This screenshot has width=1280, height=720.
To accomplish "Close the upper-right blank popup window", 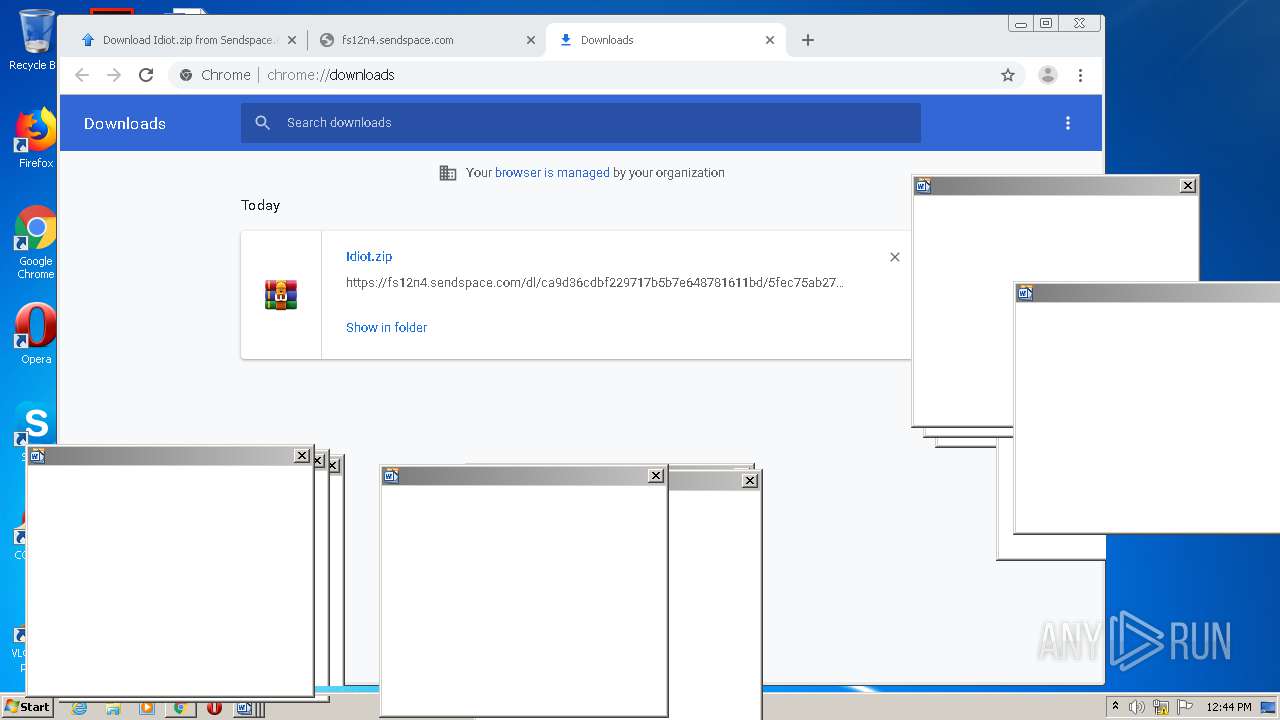I will click(x=1188, y=186).
